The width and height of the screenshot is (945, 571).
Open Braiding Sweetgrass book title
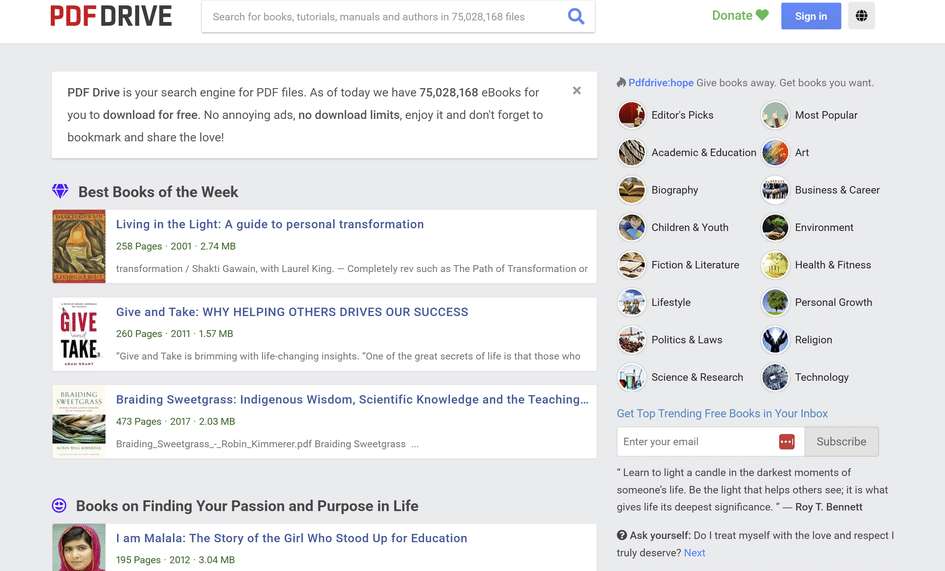352,399
